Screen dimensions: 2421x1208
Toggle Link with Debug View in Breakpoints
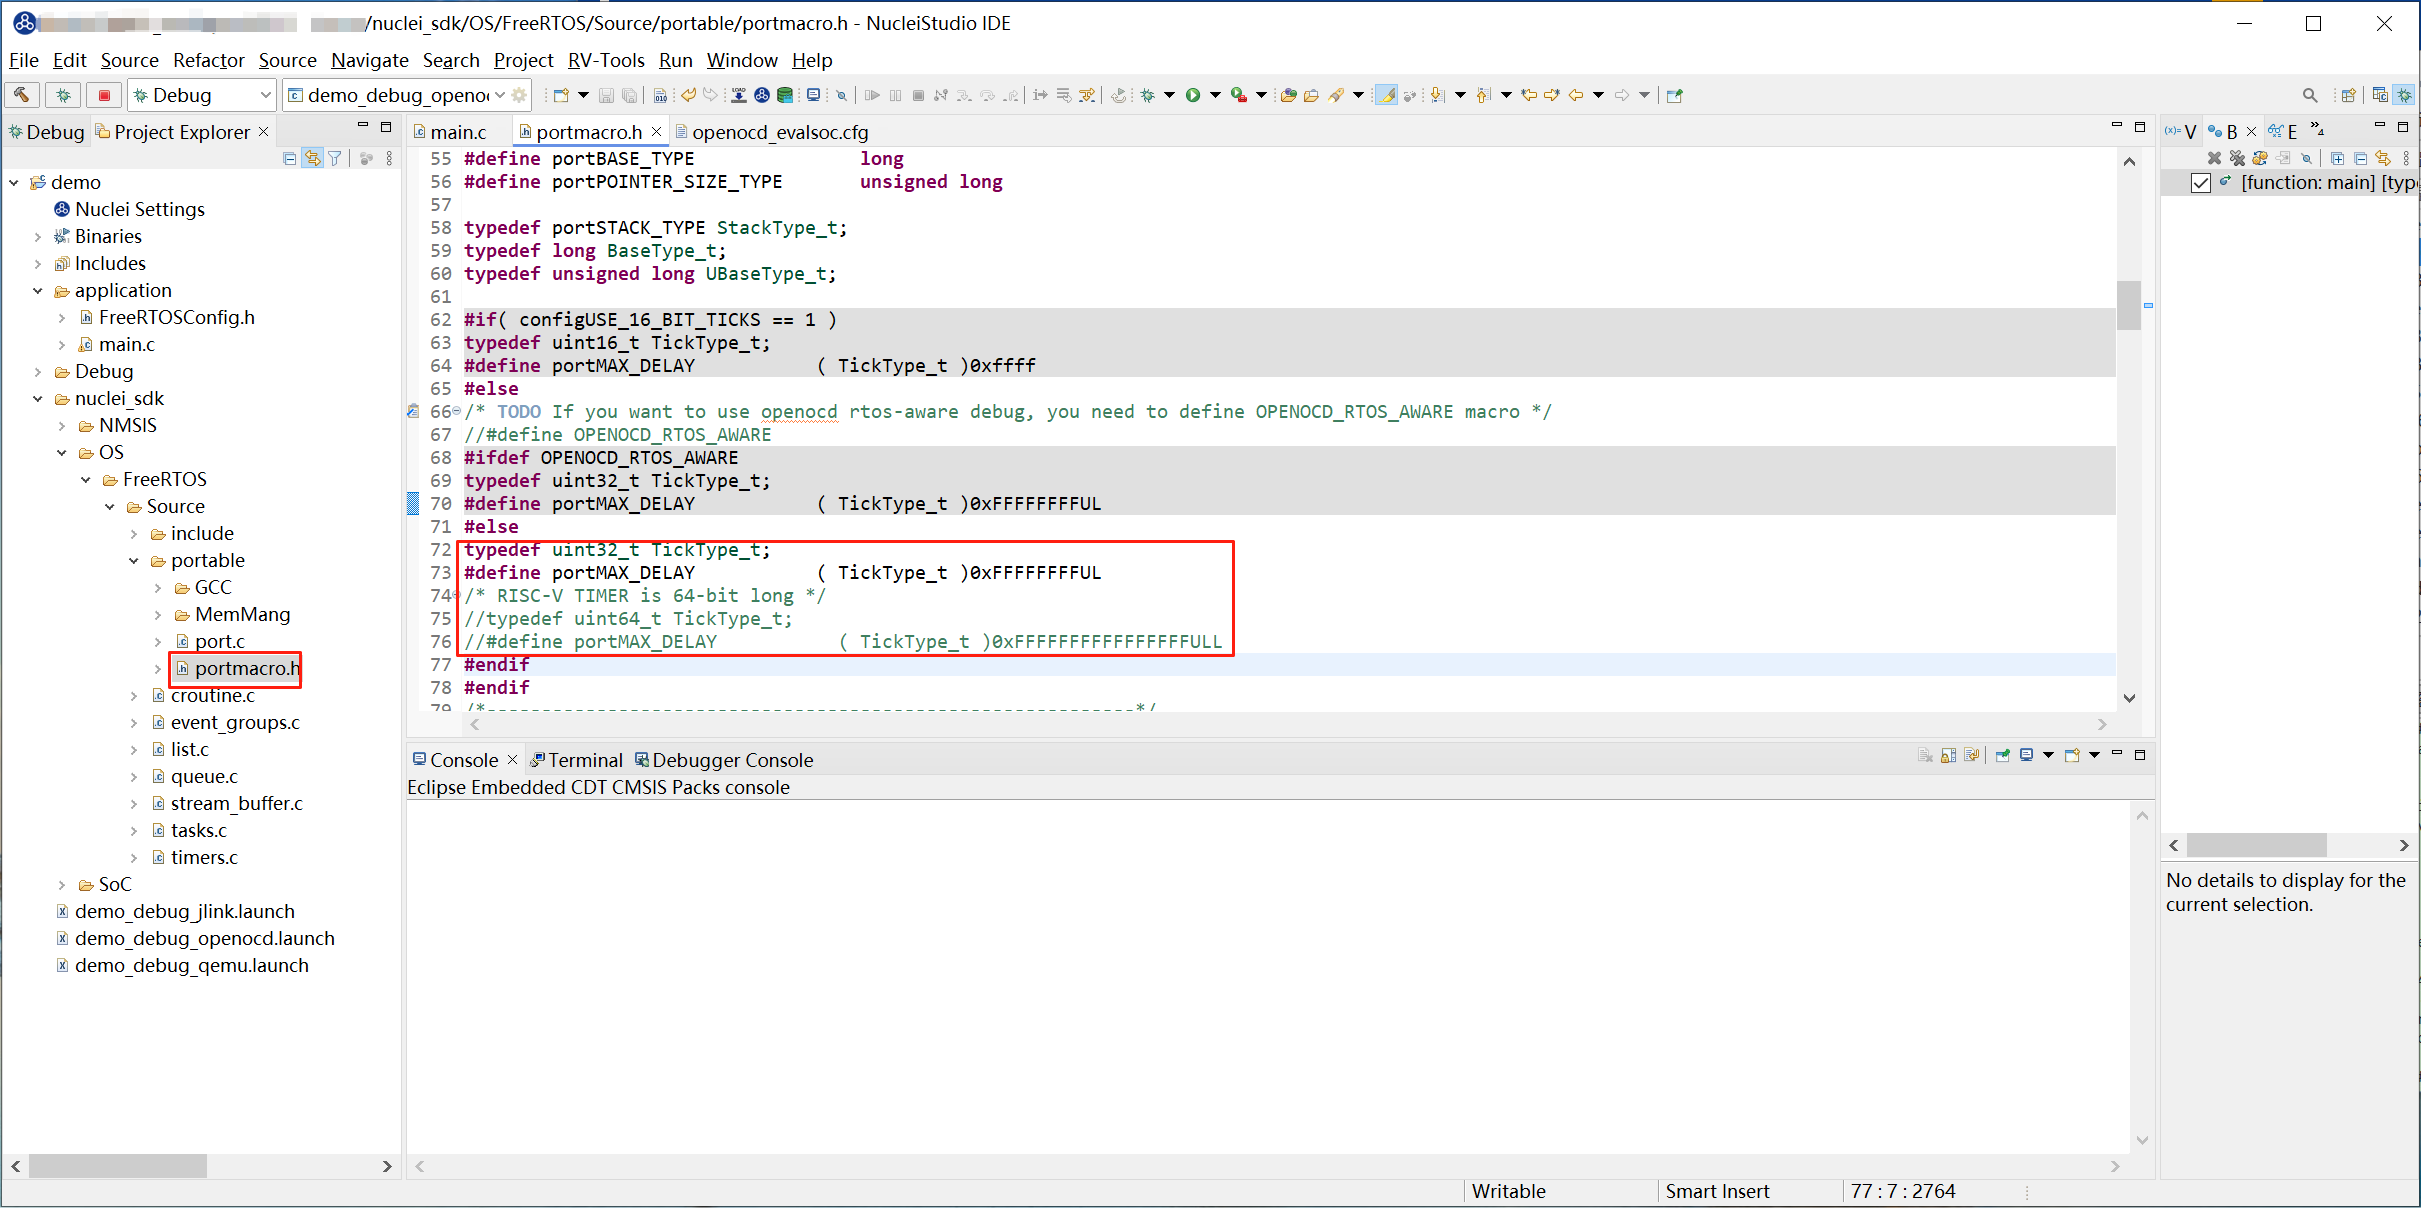[x=2383, y=158]
